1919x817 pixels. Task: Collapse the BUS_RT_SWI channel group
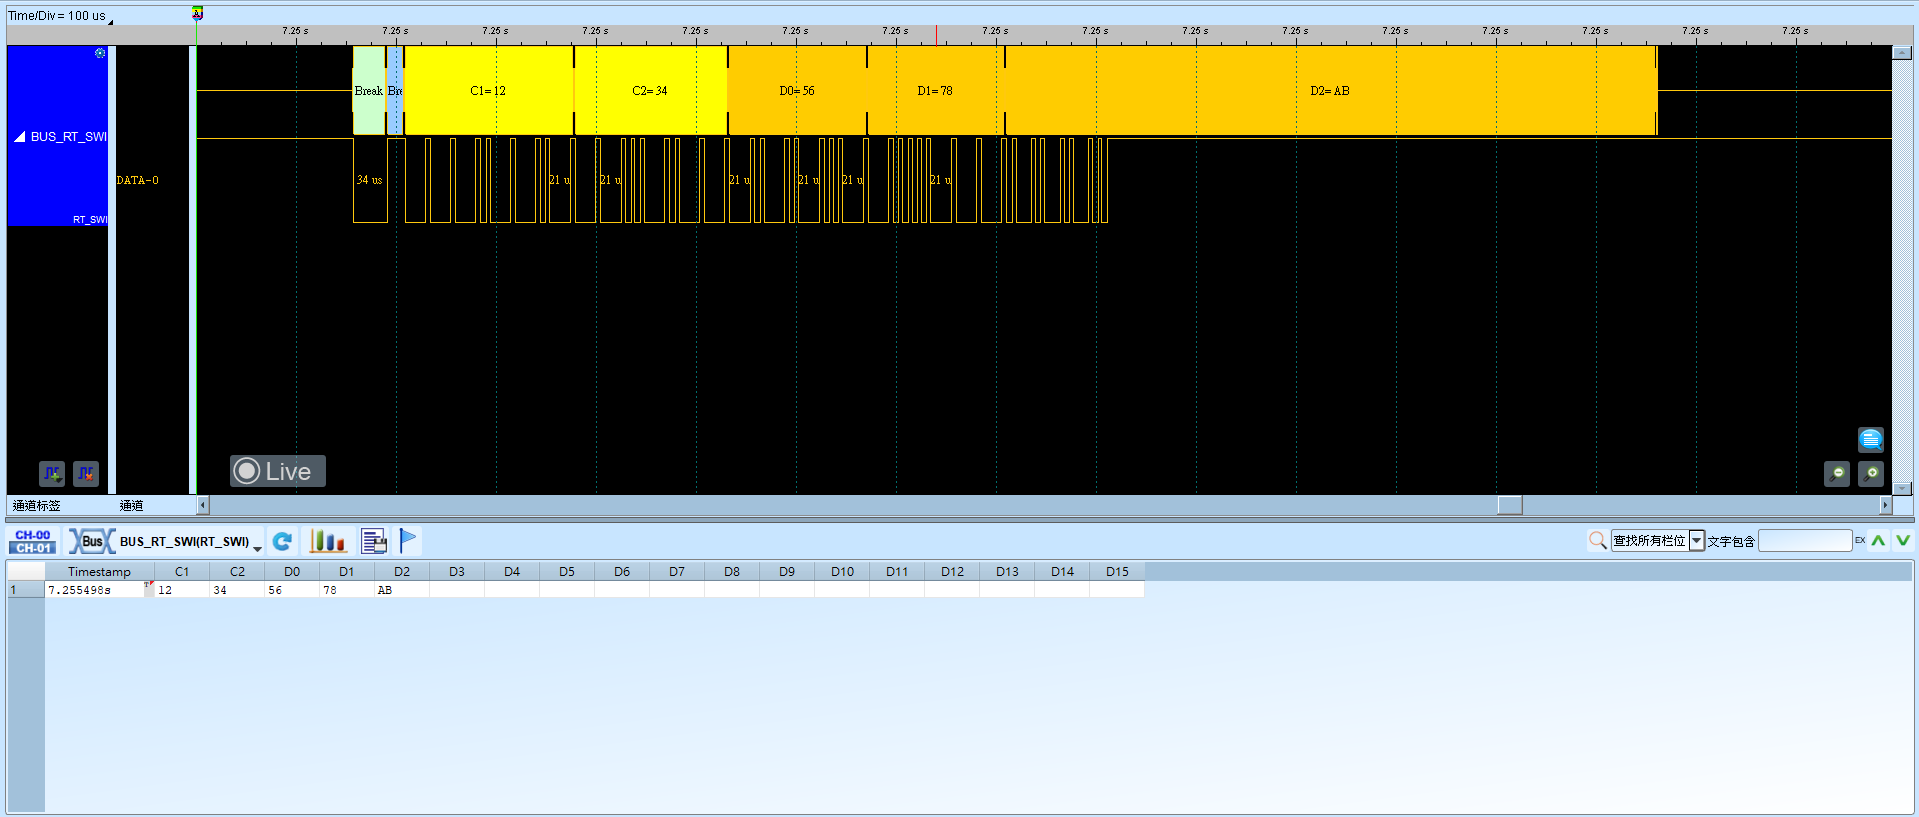click(x=19, y=136)
